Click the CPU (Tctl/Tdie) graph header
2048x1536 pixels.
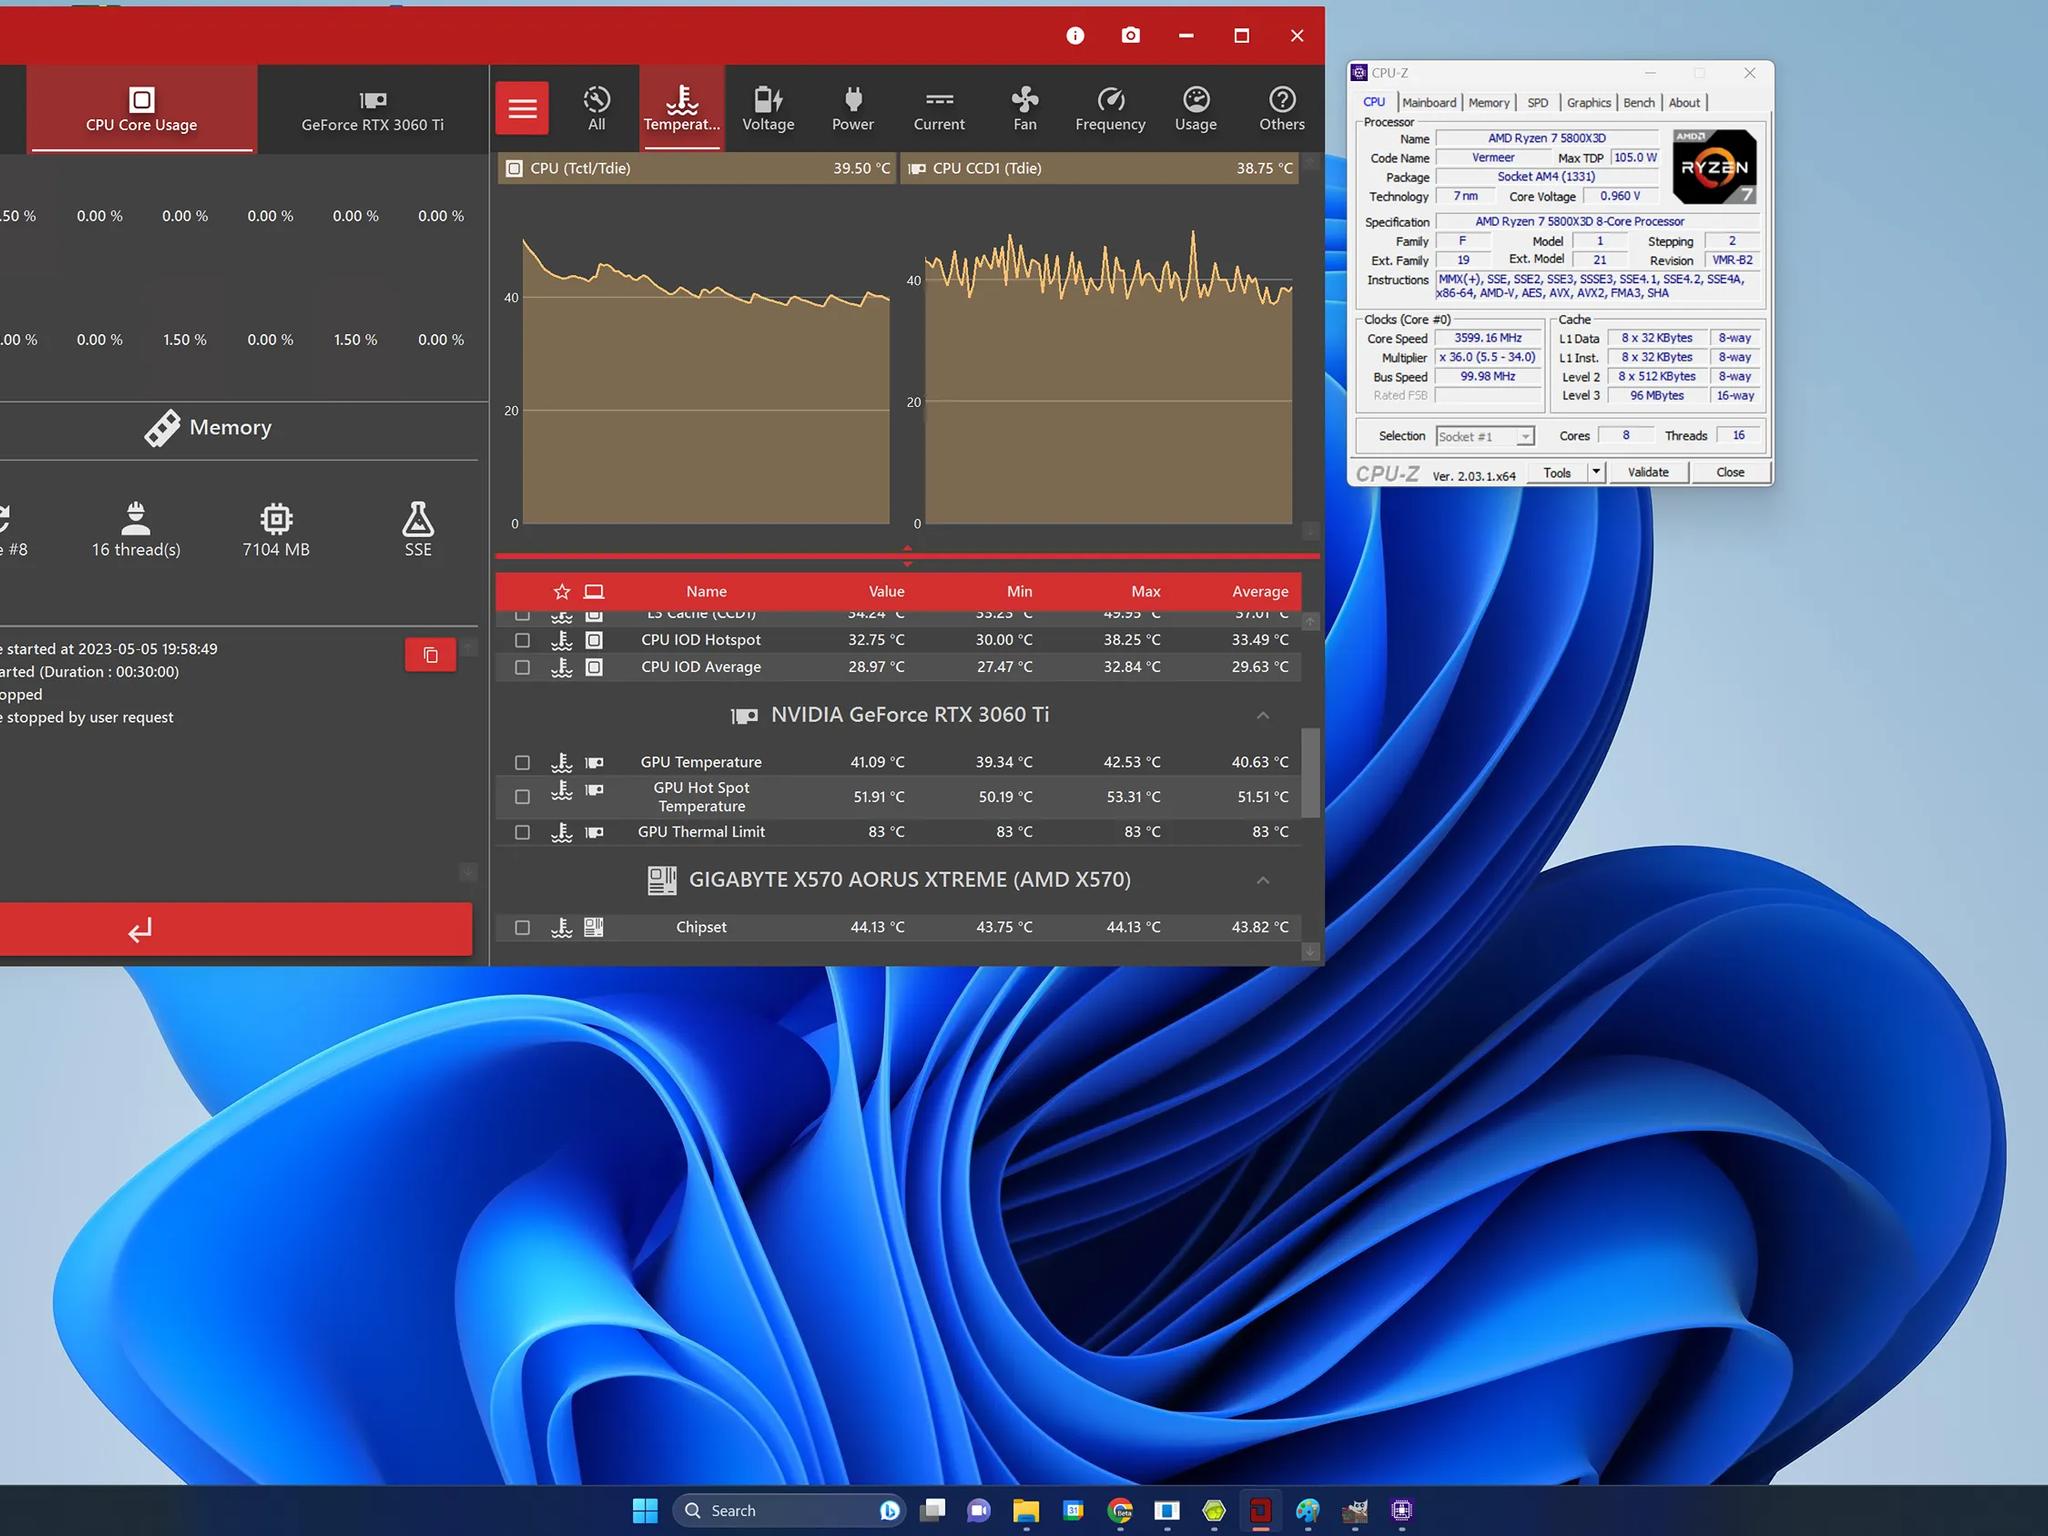697,168
